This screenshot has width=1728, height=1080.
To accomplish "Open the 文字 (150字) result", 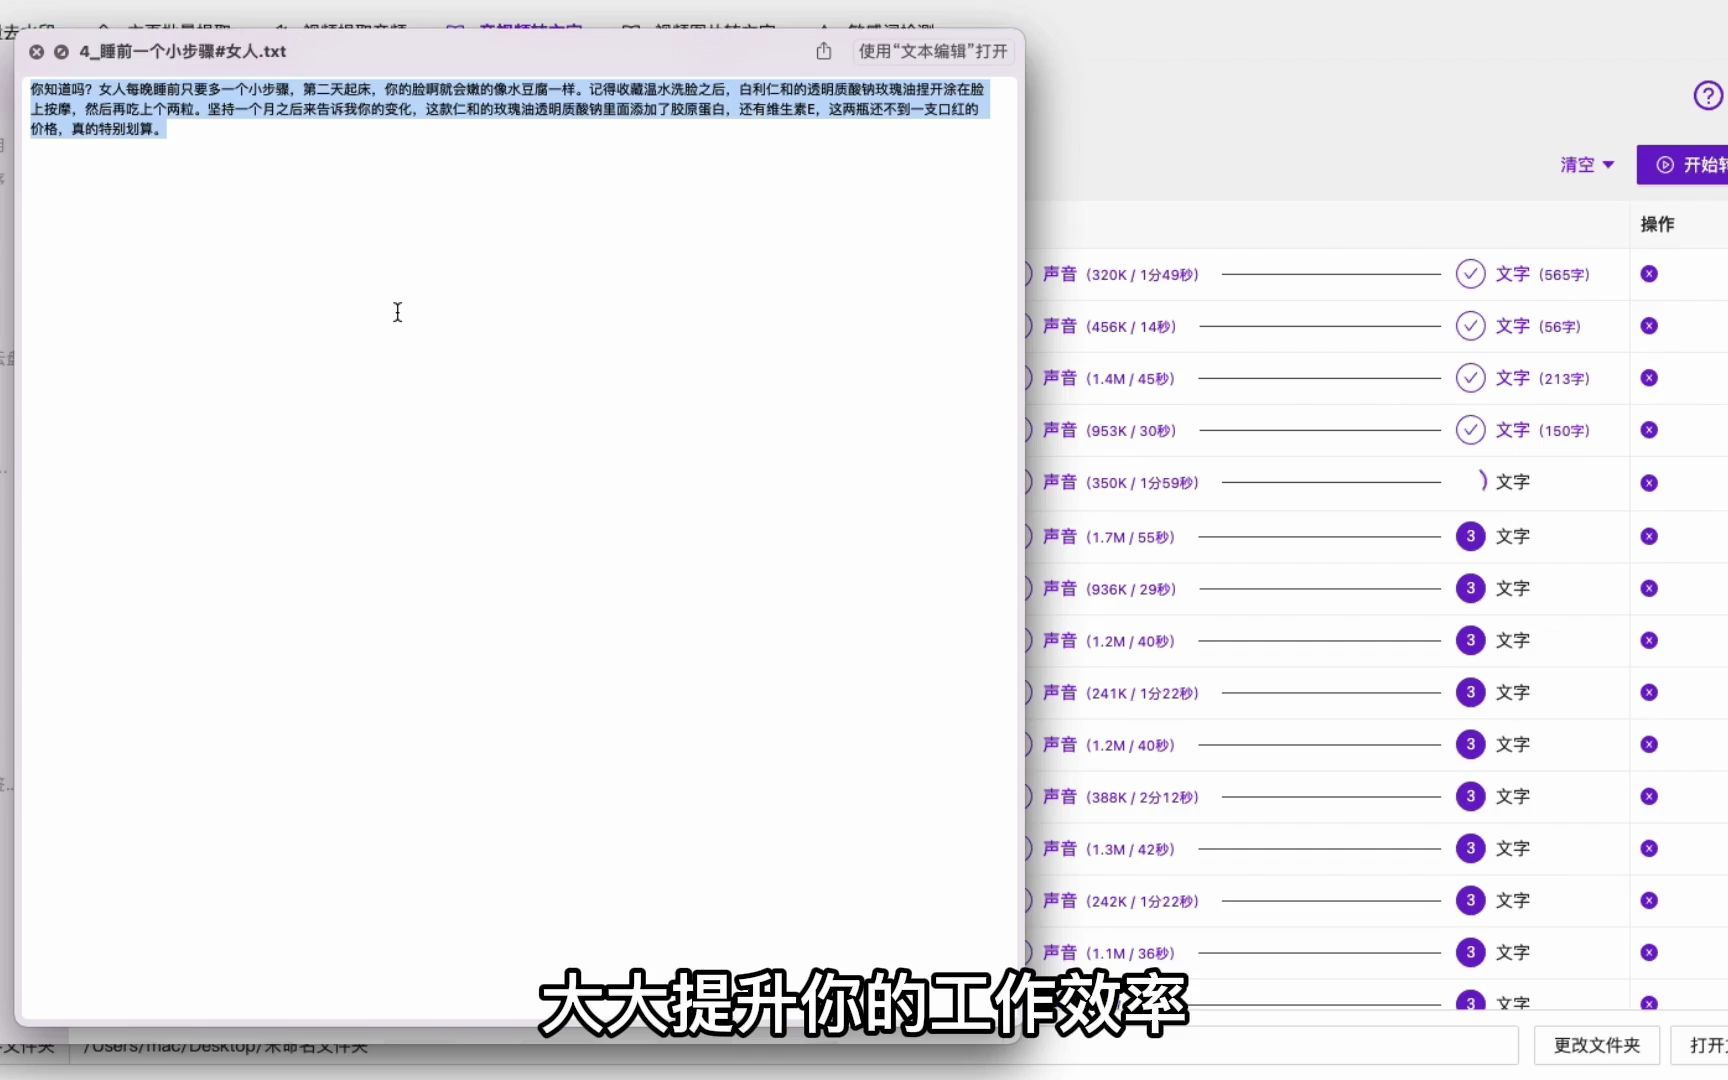I will [x=1542, y=430].
